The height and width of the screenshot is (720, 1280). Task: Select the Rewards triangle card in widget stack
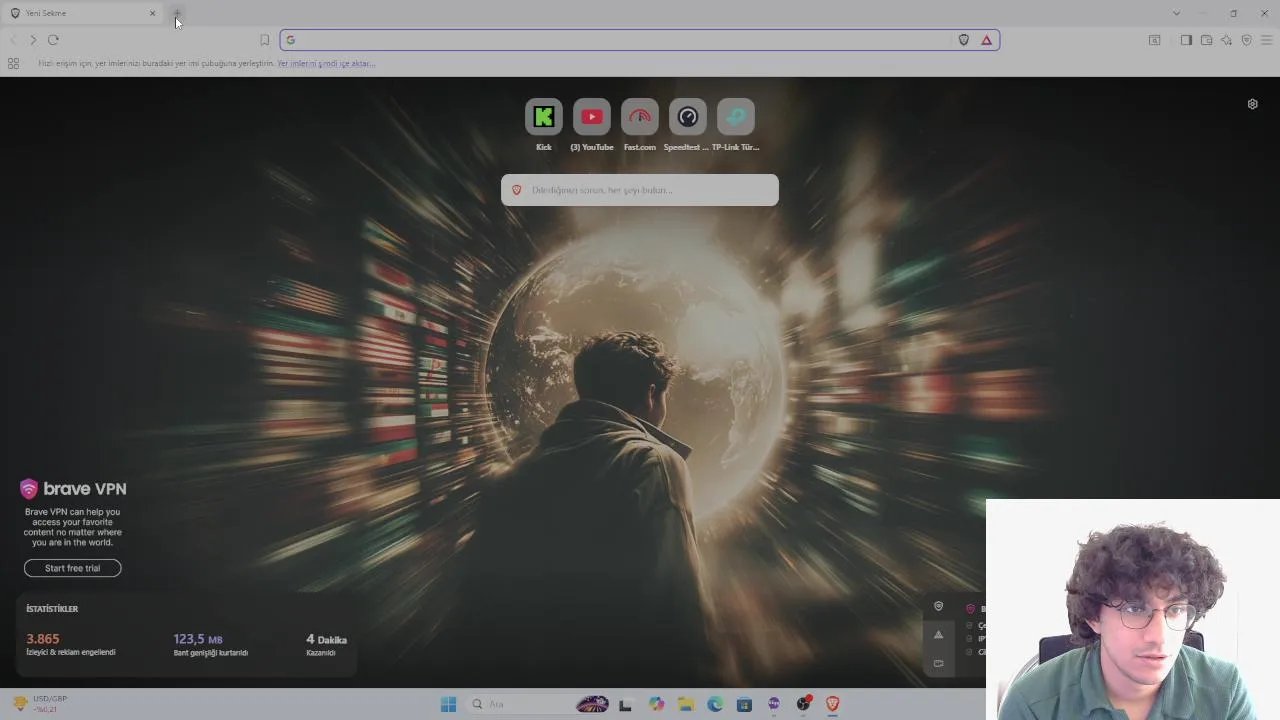[938, 635]
